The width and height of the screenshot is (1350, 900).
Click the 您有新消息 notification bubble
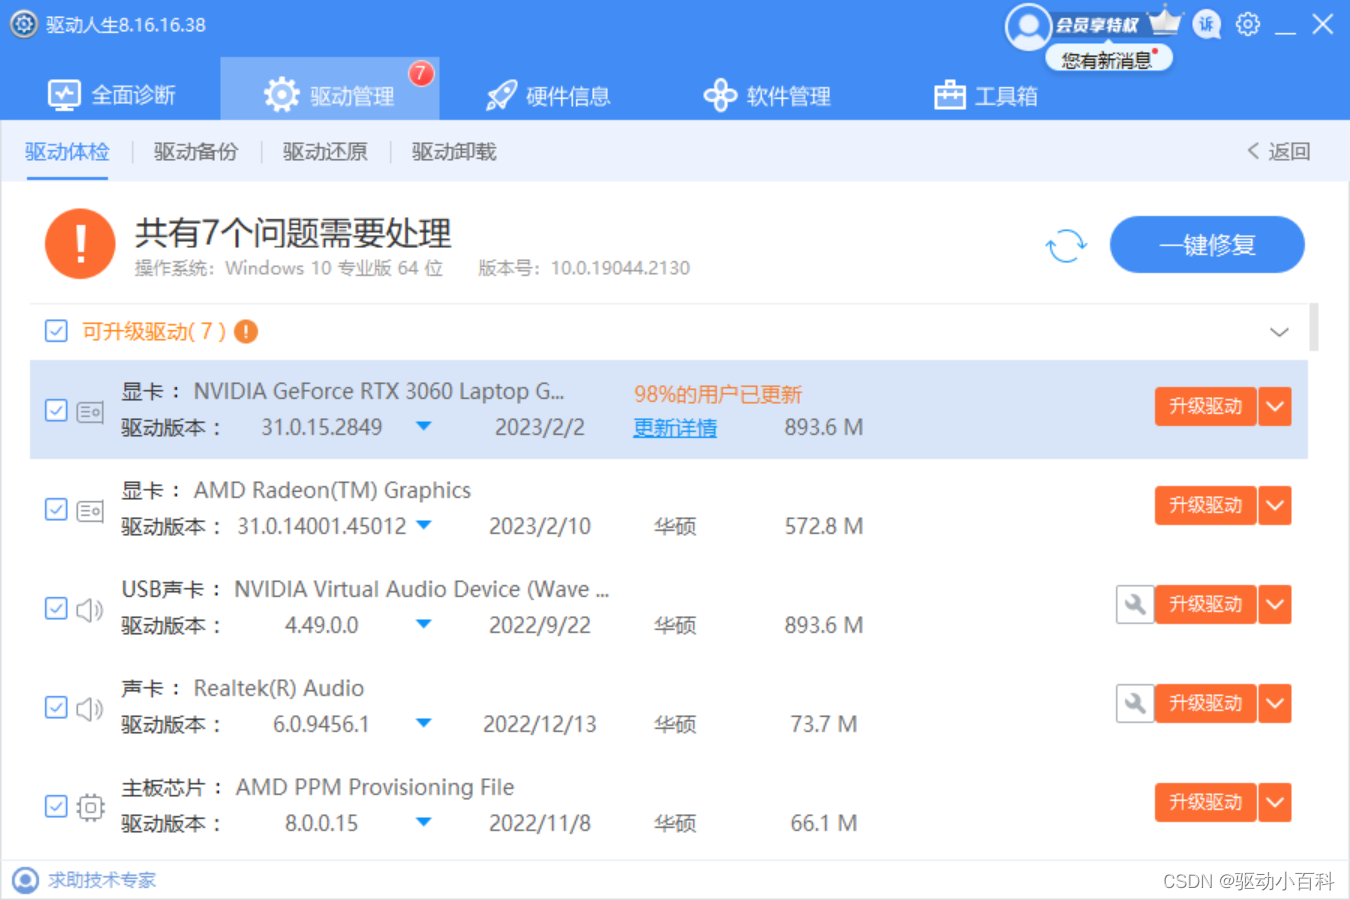[x=1108, y=60]
